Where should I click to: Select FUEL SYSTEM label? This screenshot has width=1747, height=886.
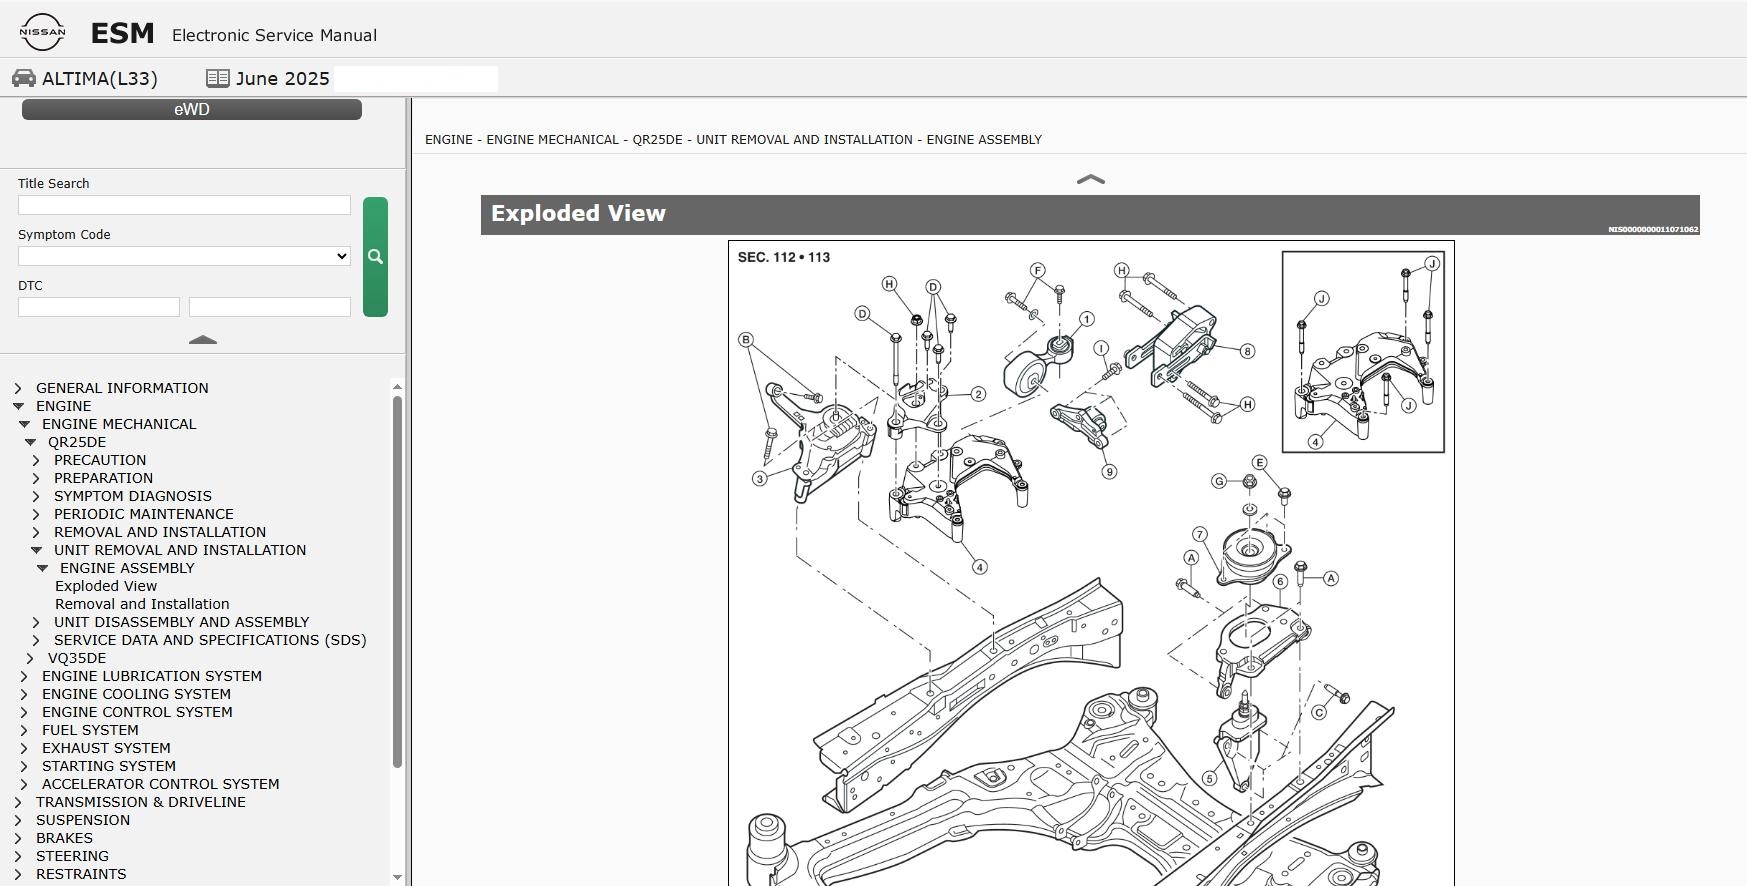tap(90, 730)
